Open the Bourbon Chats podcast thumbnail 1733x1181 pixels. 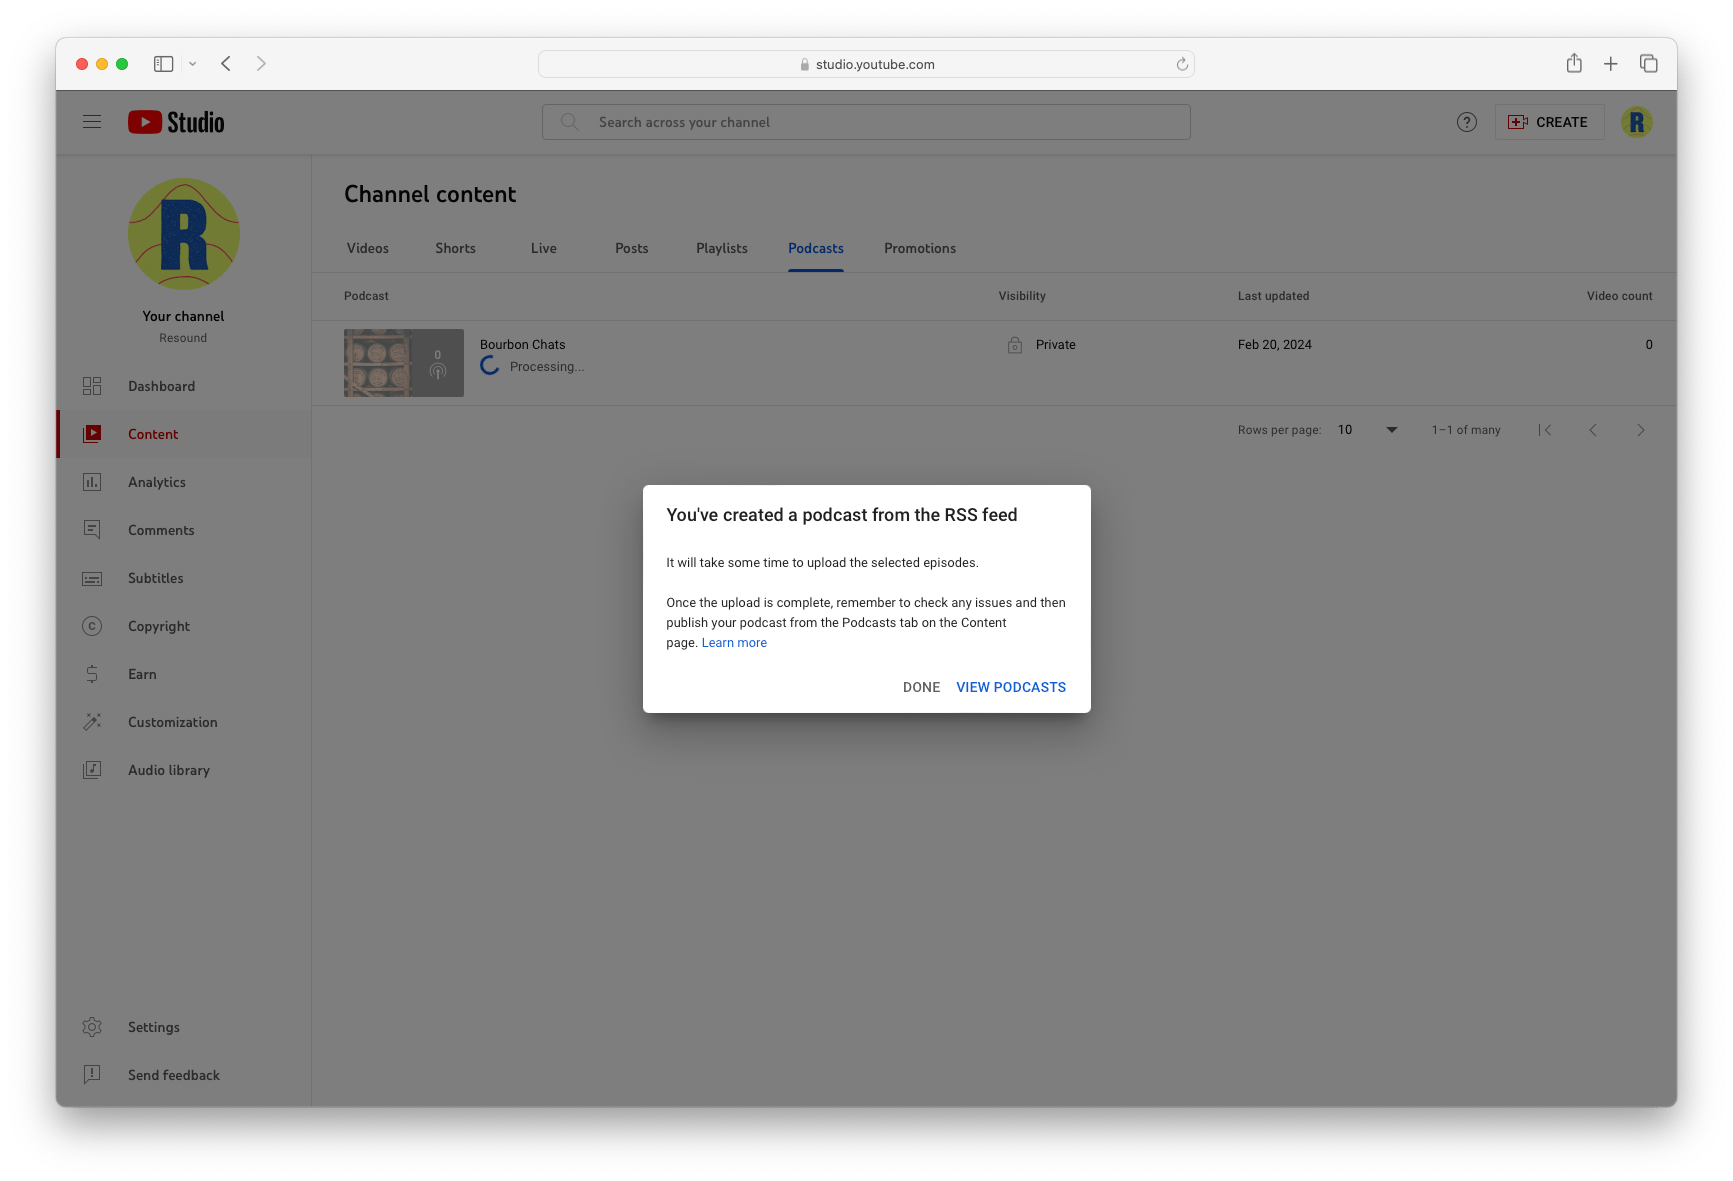point(404,363)
